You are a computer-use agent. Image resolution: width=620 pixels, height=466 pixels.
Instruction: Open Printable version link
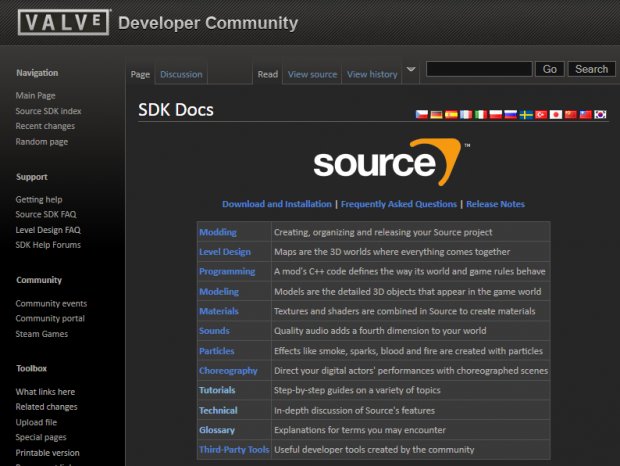[47, 453]
